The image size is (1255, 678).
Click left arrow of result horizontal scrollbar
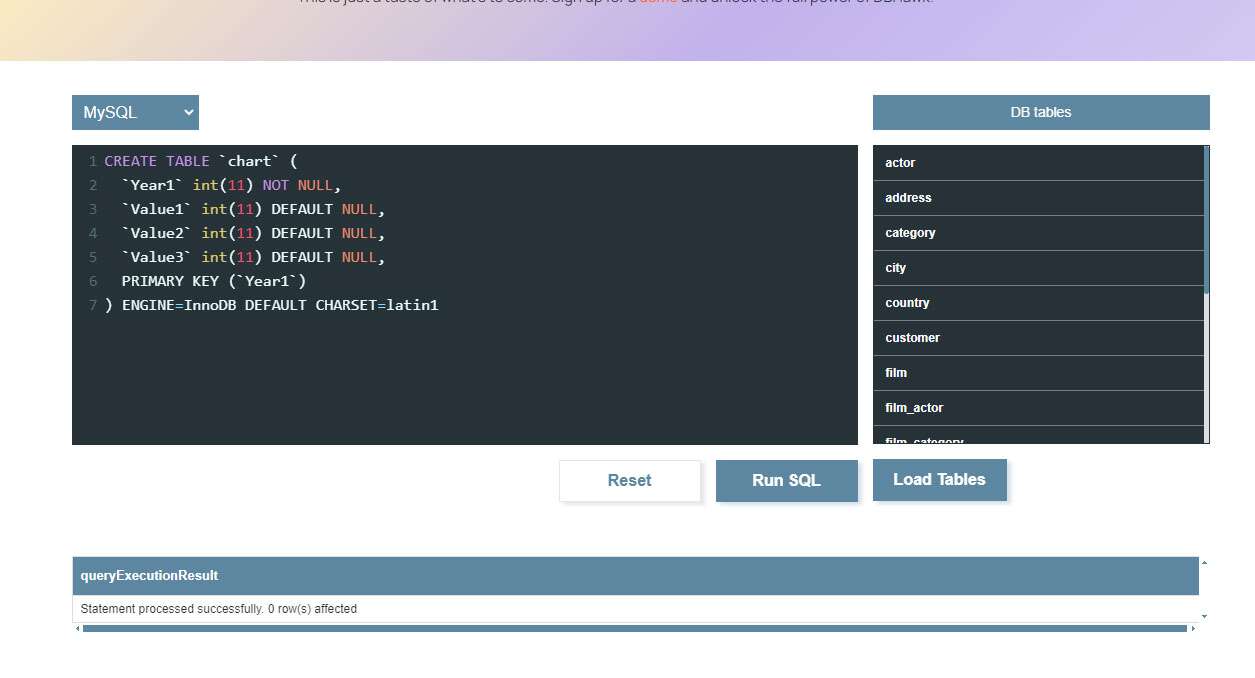[x=77, y=629]
